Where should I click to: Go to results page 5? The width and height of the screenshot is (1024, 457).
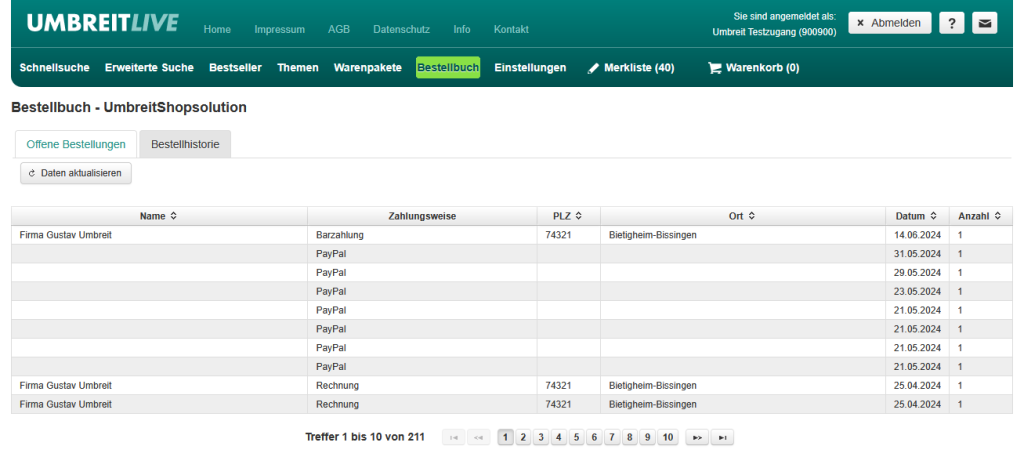coord(576,437)
